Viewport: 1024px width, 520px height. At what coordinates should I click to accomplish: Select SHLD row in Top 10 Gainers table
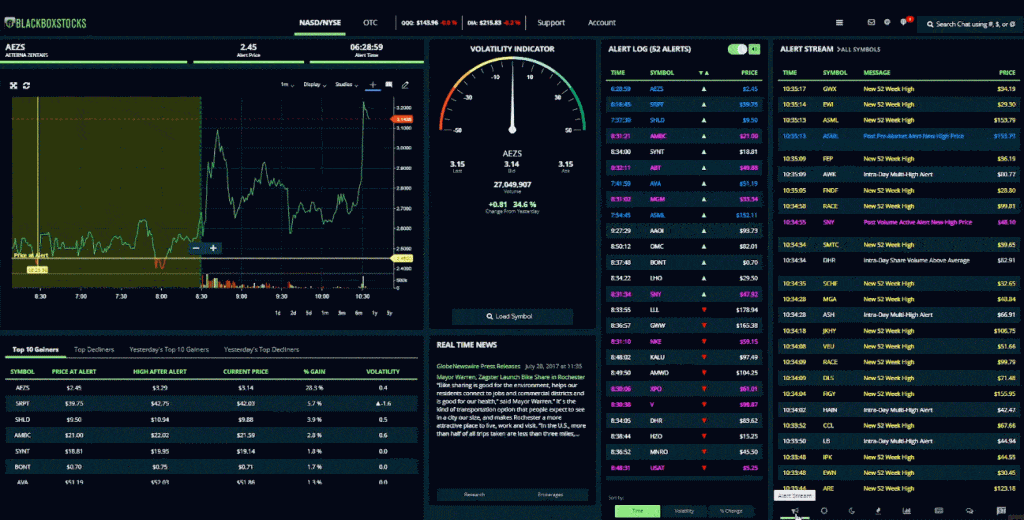point(212,419)
